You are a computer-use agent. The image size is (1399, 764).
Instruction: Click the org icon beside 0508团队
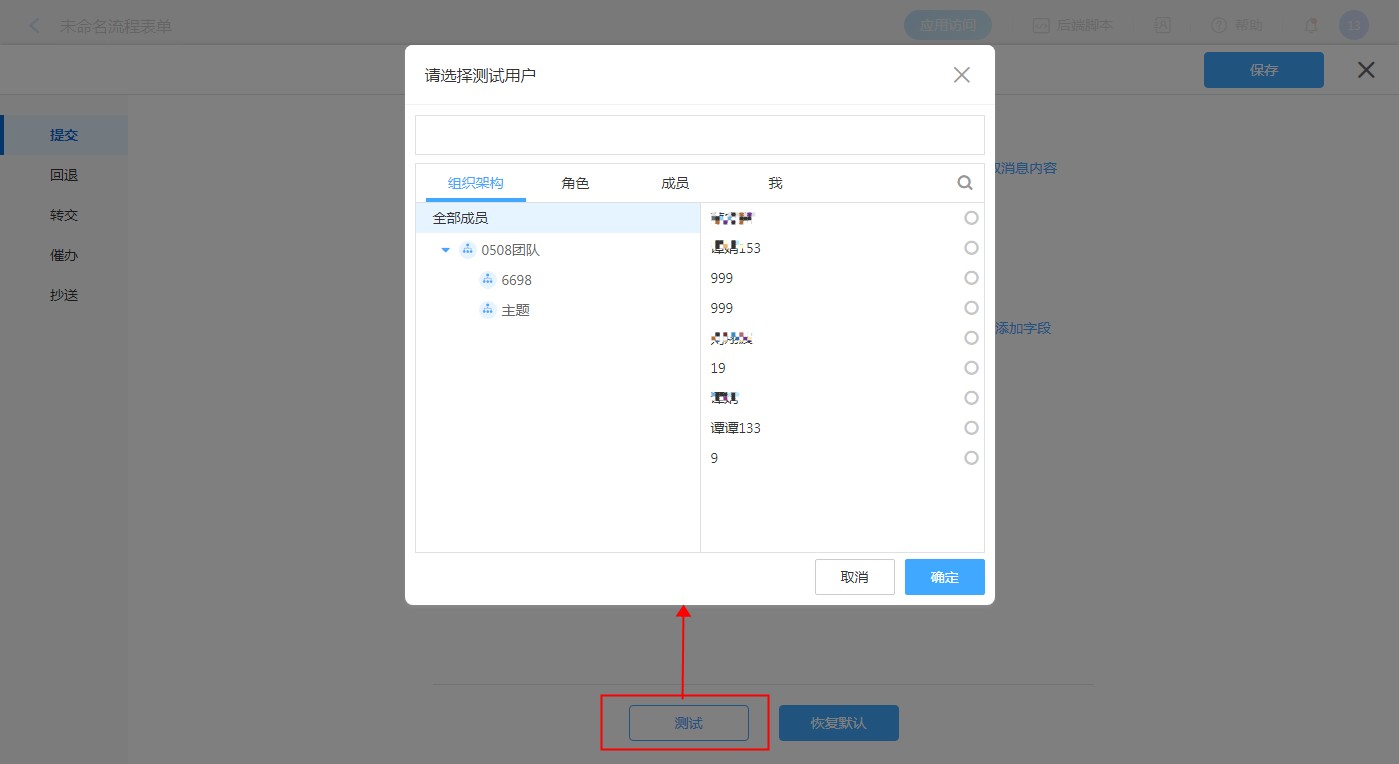tap(467, 250)
